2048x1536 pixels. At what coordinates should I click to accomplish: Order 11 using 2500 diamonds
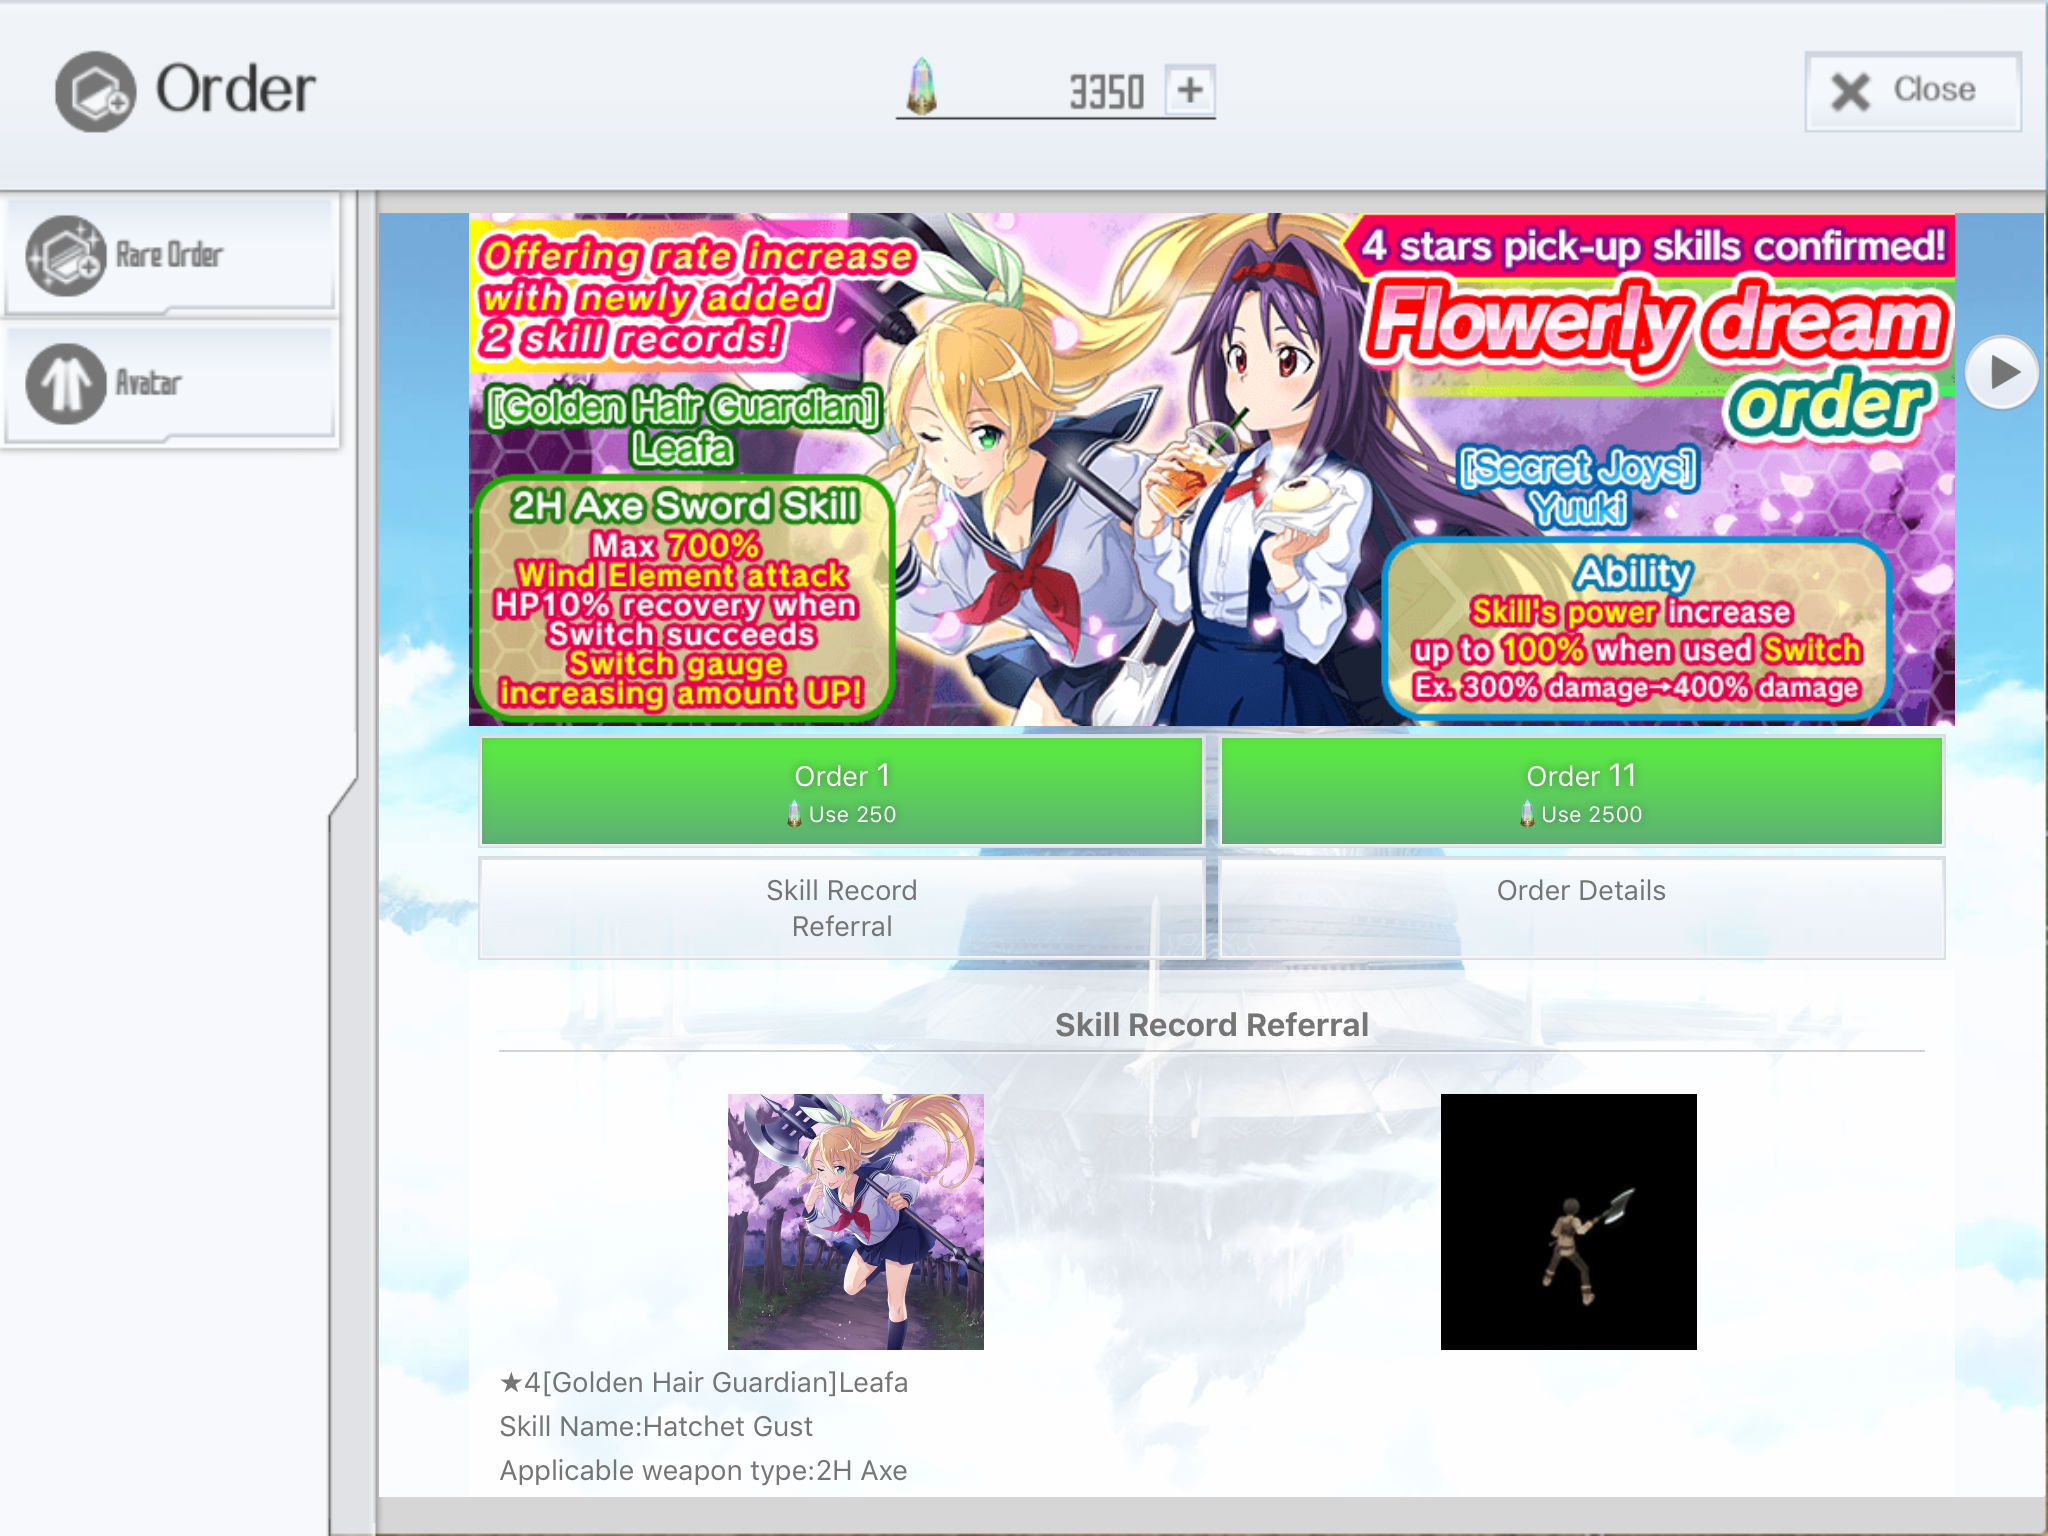tap(1582, 792)
